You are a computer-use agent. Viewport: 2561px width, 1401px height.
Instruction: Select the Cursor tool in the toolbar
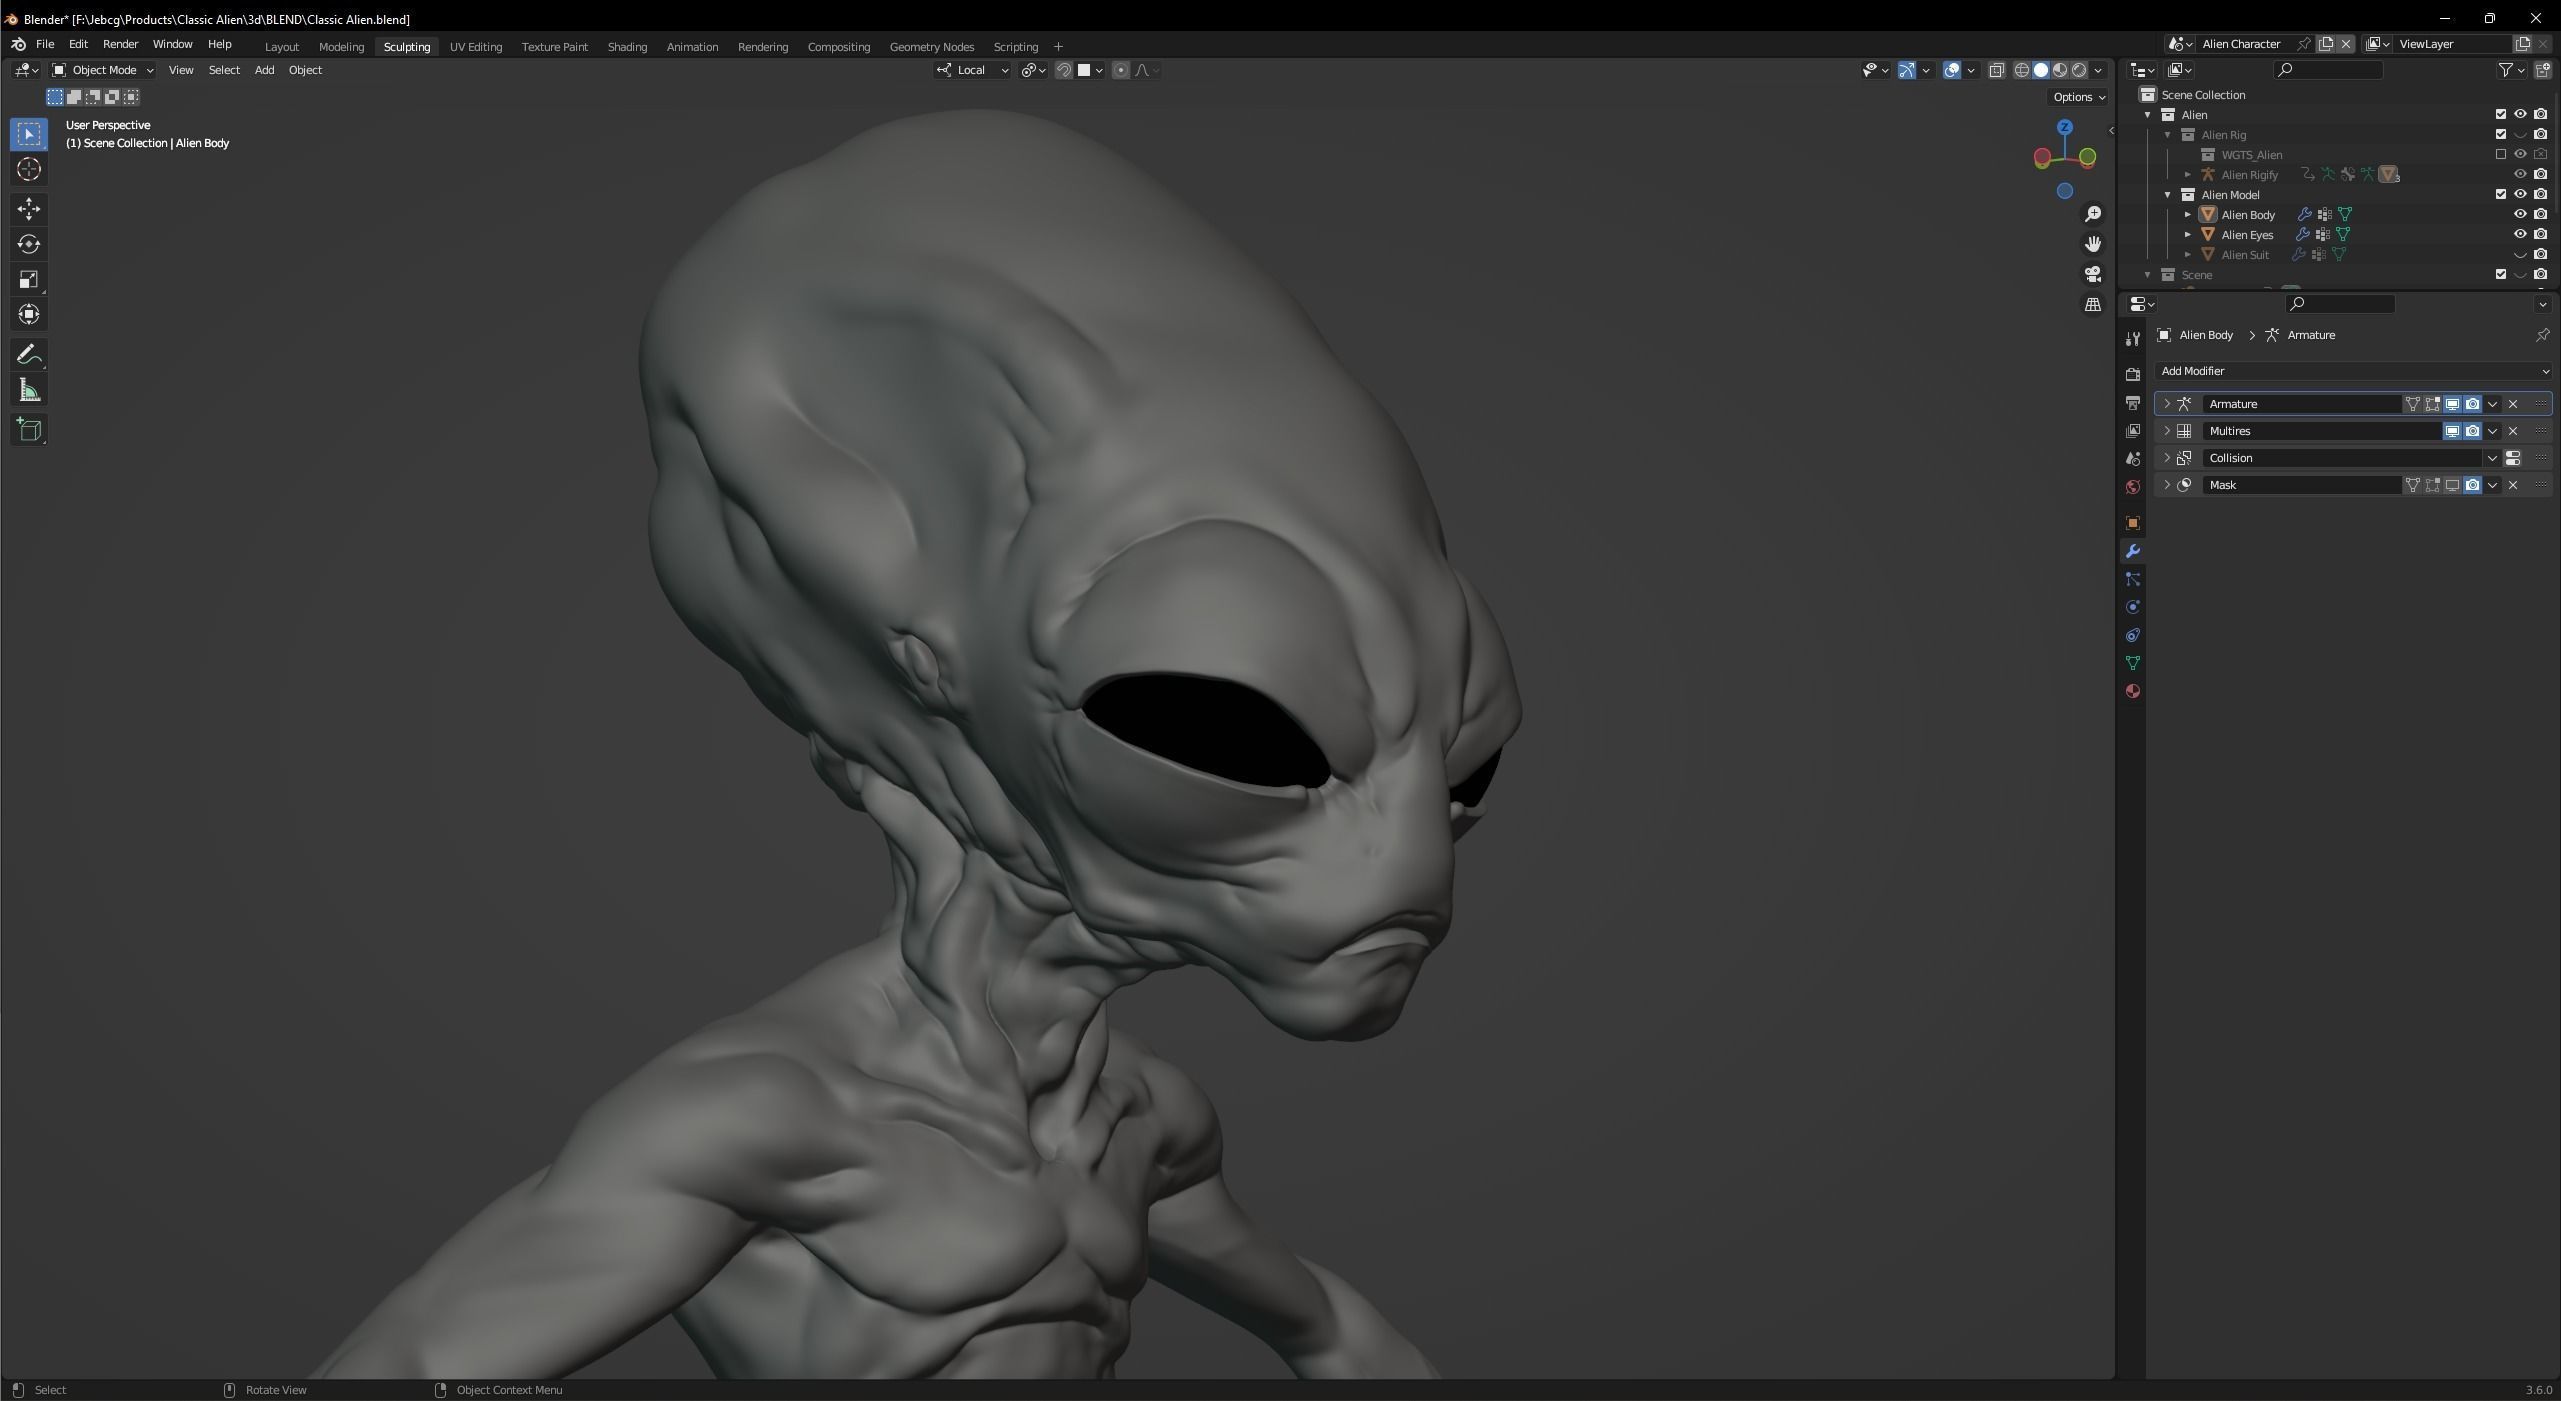[29, 169]
